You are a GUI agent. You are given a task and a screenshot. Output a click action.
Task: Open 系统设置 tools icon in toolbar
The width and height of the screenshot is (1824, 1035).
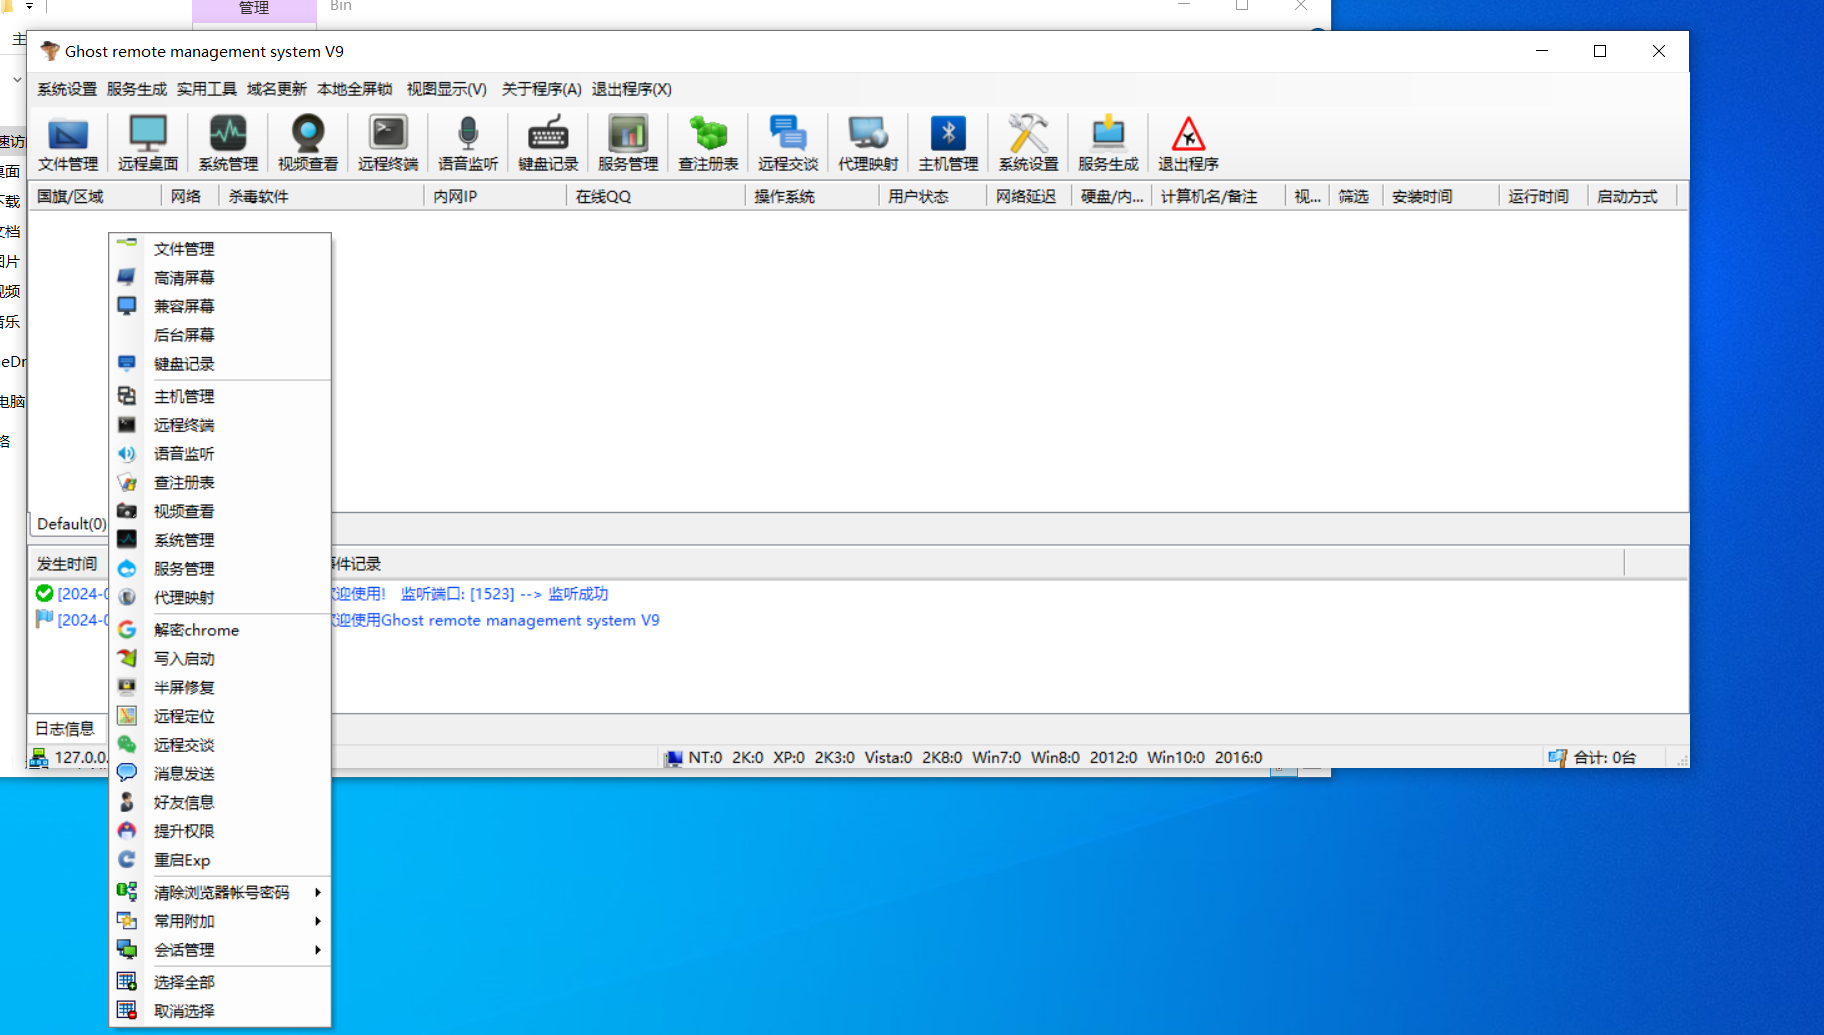click(1028, 143)
